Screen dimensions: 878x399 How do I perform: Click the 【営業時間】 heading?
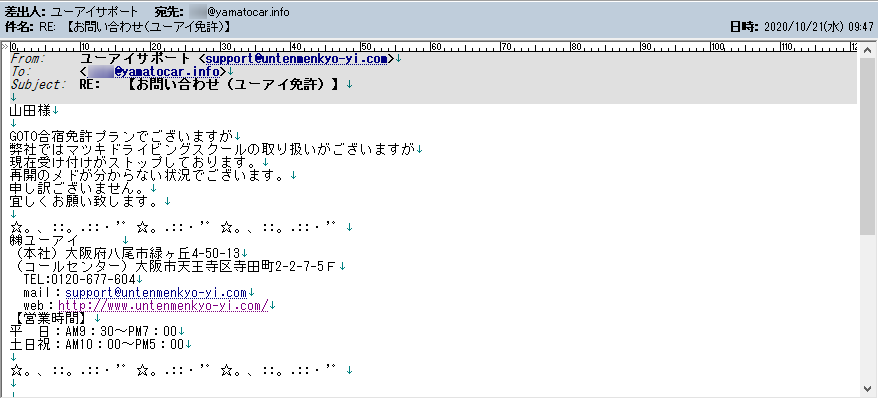52,318
